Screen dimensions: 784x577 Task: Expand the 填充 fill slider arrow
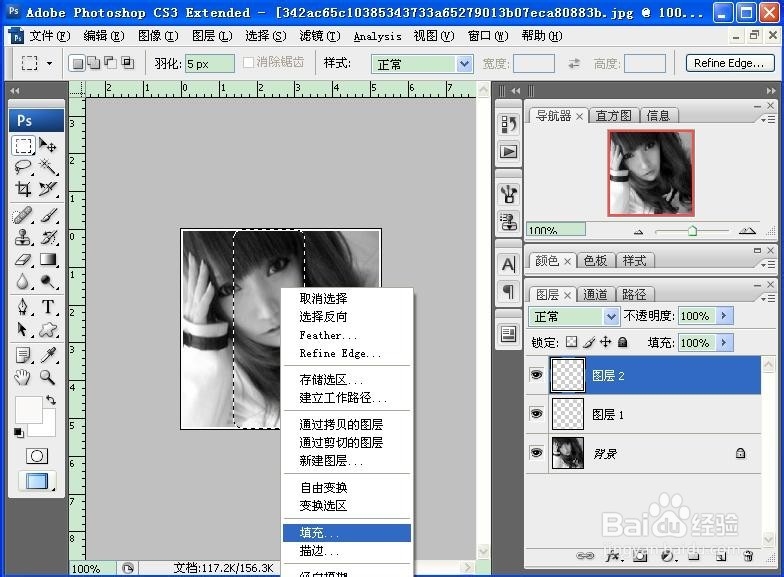[x=724, y=343]
